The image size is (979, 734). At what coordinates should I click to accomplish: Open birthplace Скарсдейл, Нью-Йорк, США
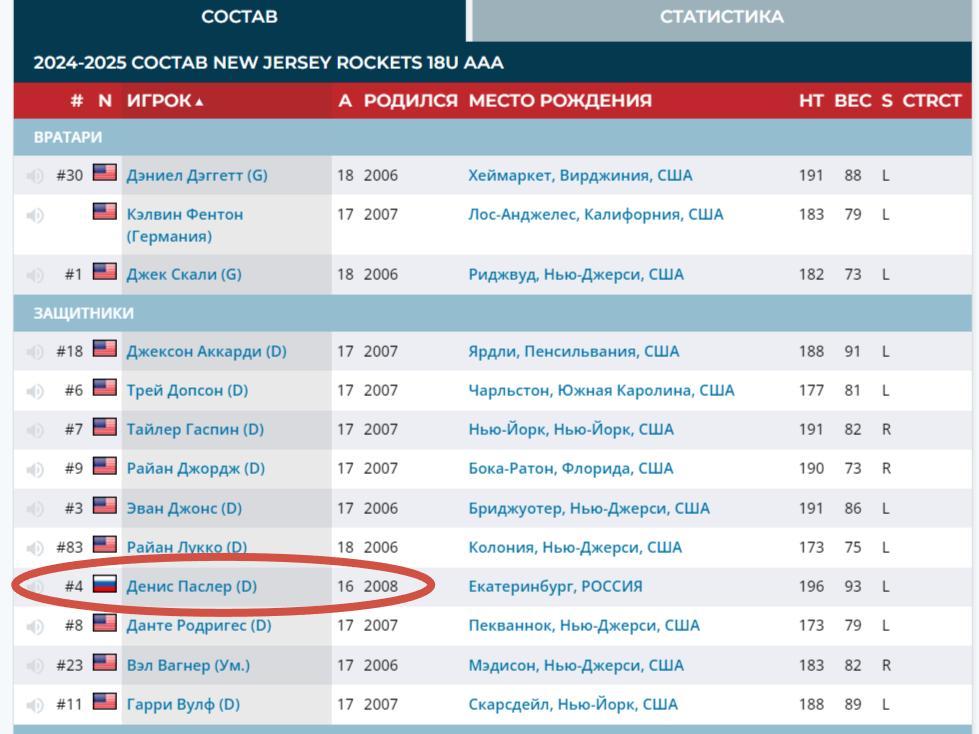573,705
